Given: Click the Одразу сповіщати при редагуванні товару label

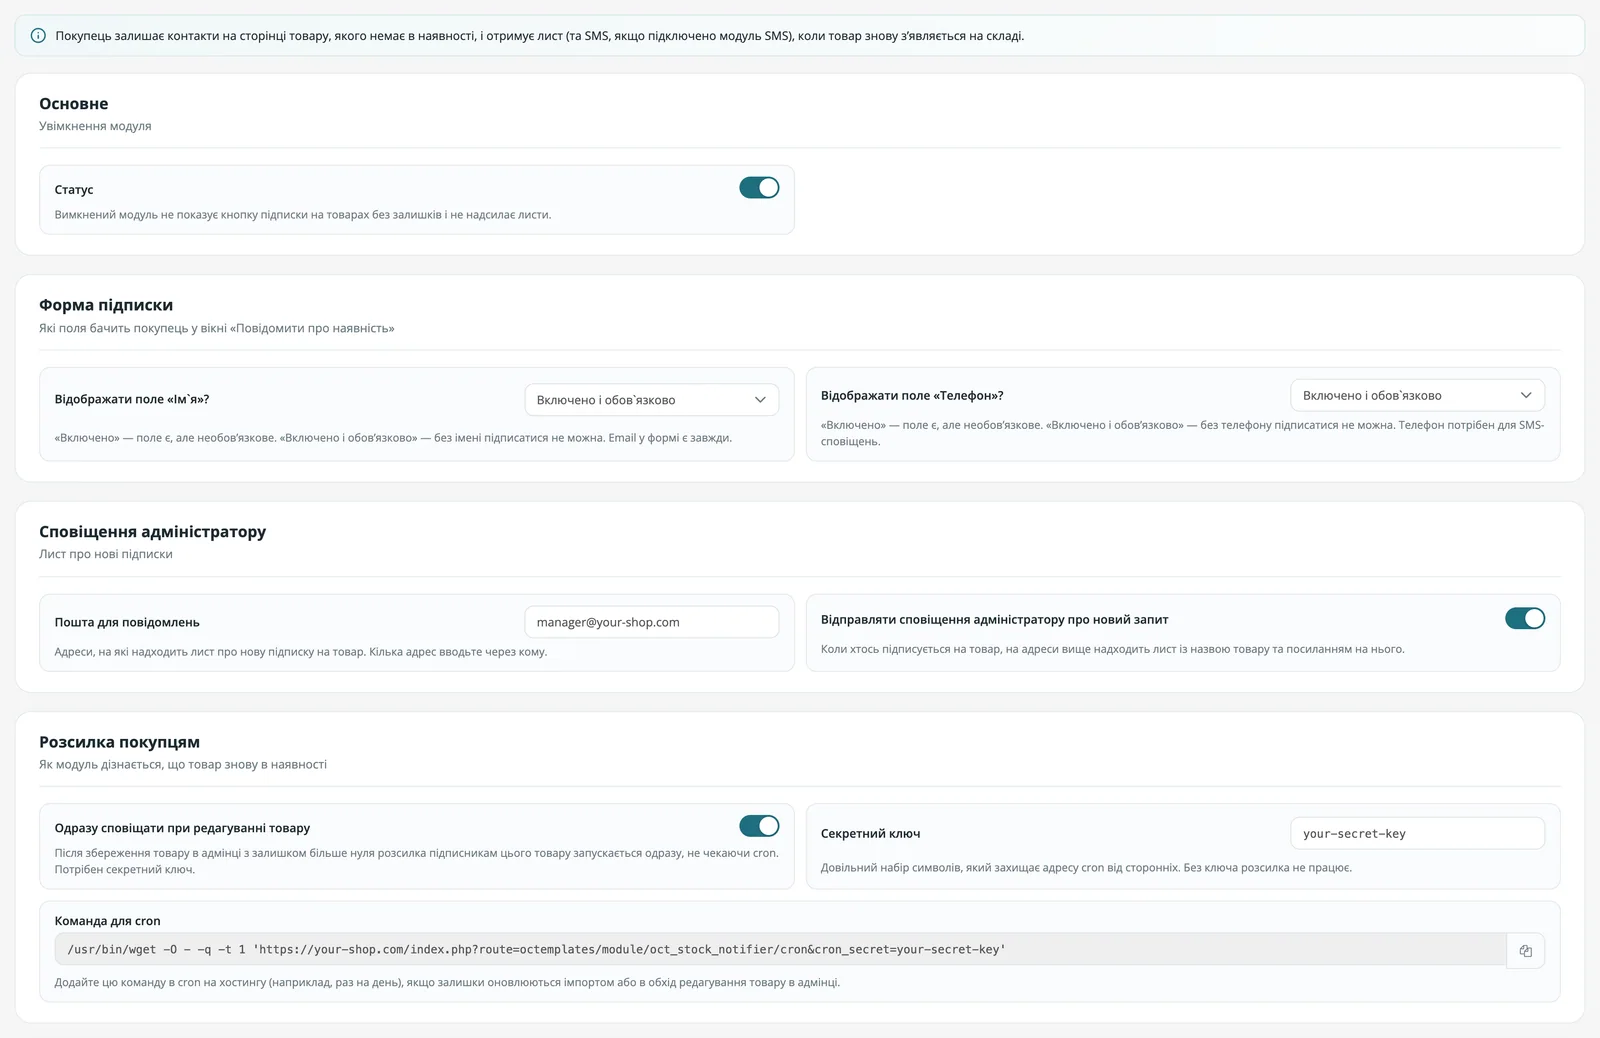Looking at the screenshot, I should point(182,828).
